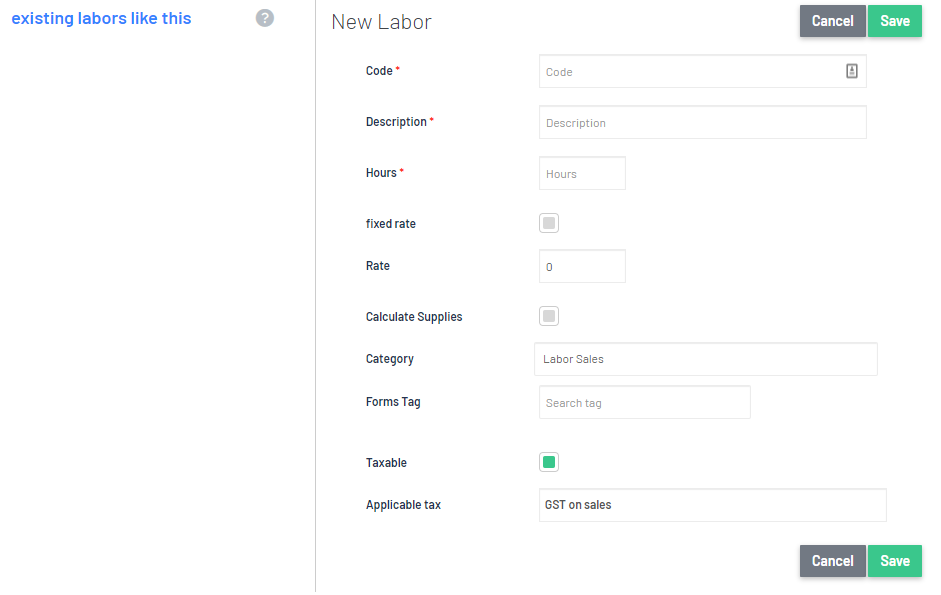Open the Applicable tax dropdown
Screen dimensions: 941x595
click(712, 505)
